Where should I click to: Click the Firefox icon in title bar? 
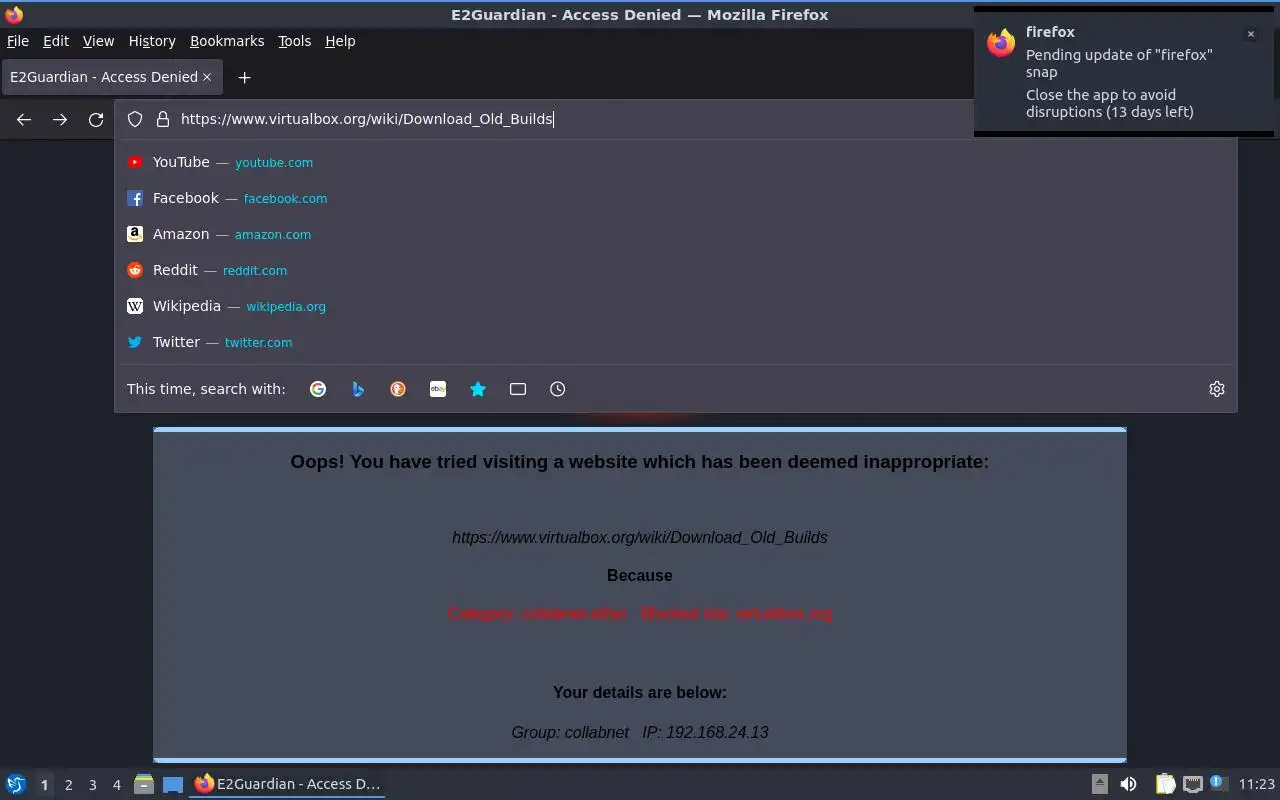14,14
